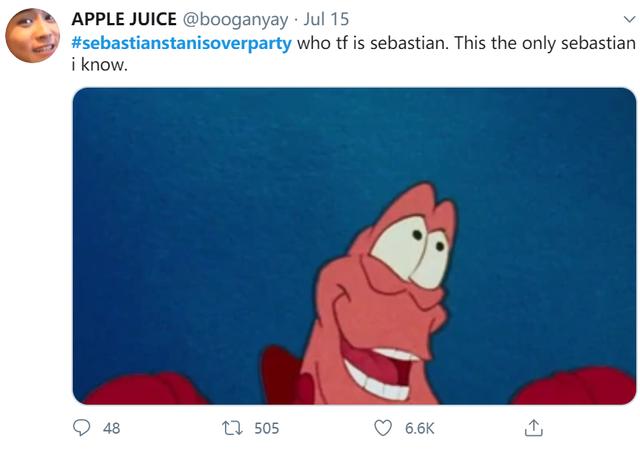
Task: Visit the @booganyay handle link
Action: [235, 20]
